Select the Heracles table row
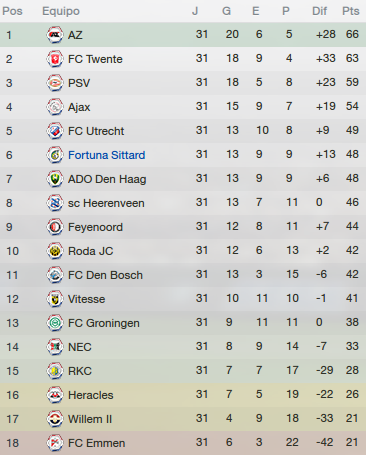Image resolution: width=366 pixels, height=455 pixels. [x=183, y=395]
